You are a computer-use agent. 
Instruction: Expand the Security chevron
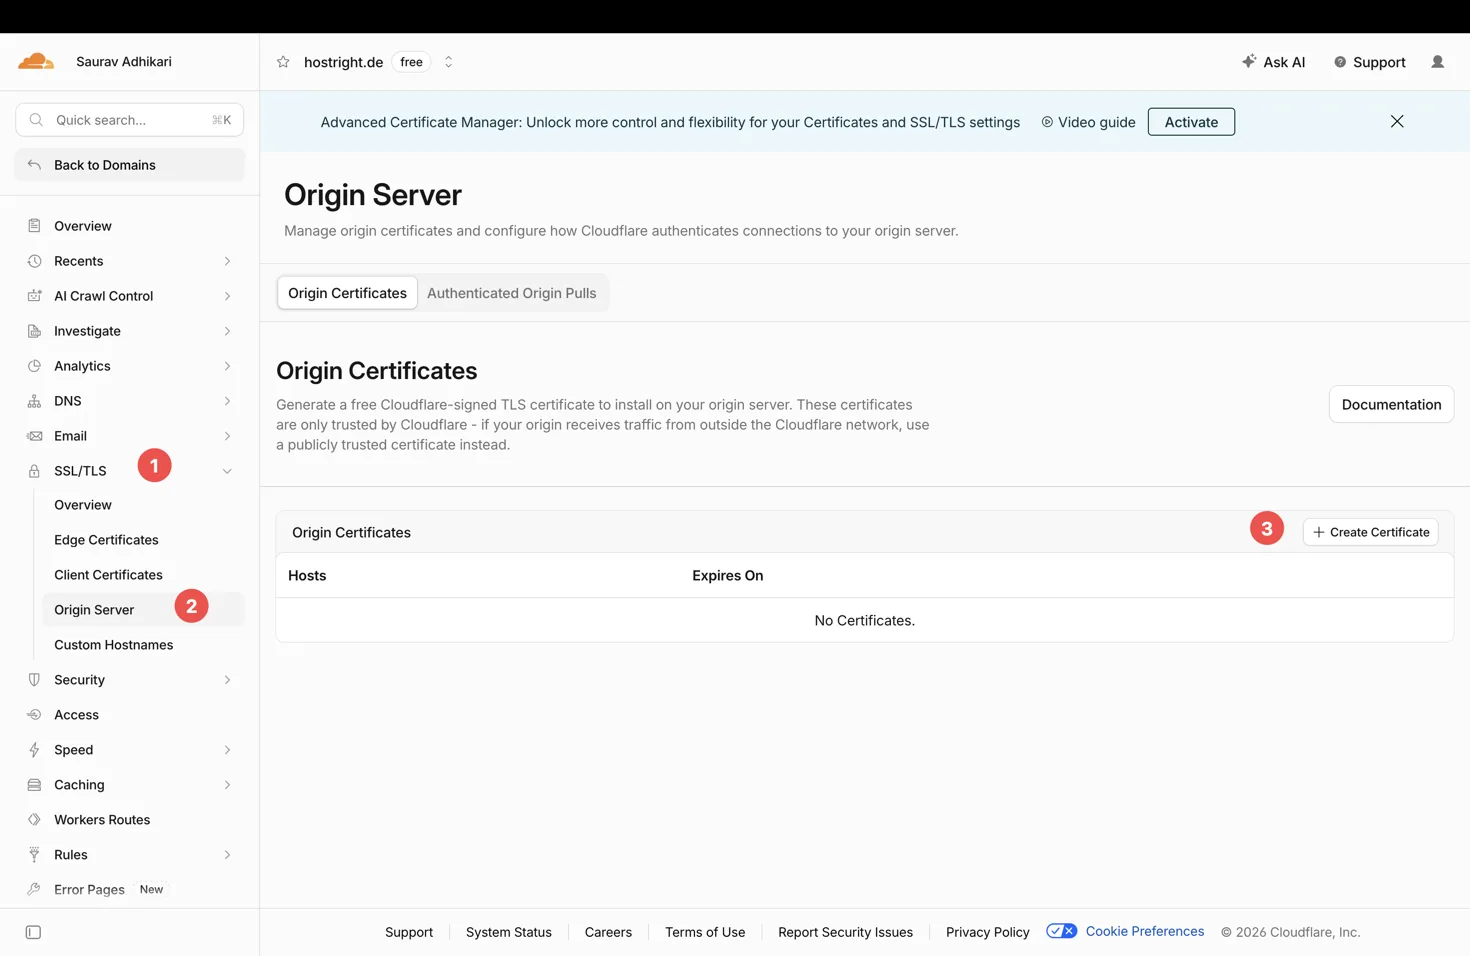pyautogui.click(x=227, y=680)
